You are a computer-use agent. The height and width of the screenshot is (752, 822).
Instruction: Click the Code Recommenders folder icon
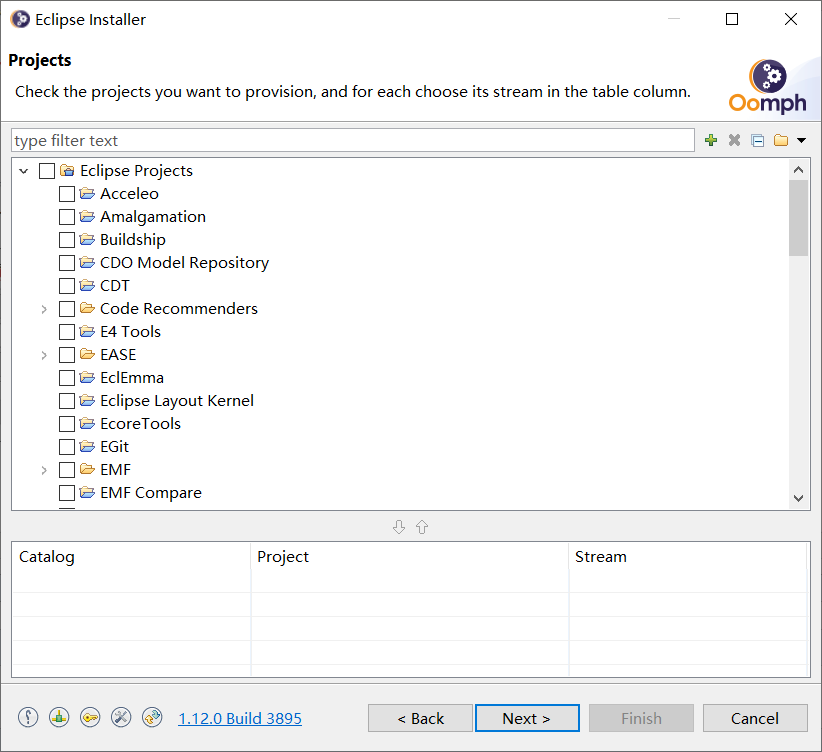click(x=87, y=308)
